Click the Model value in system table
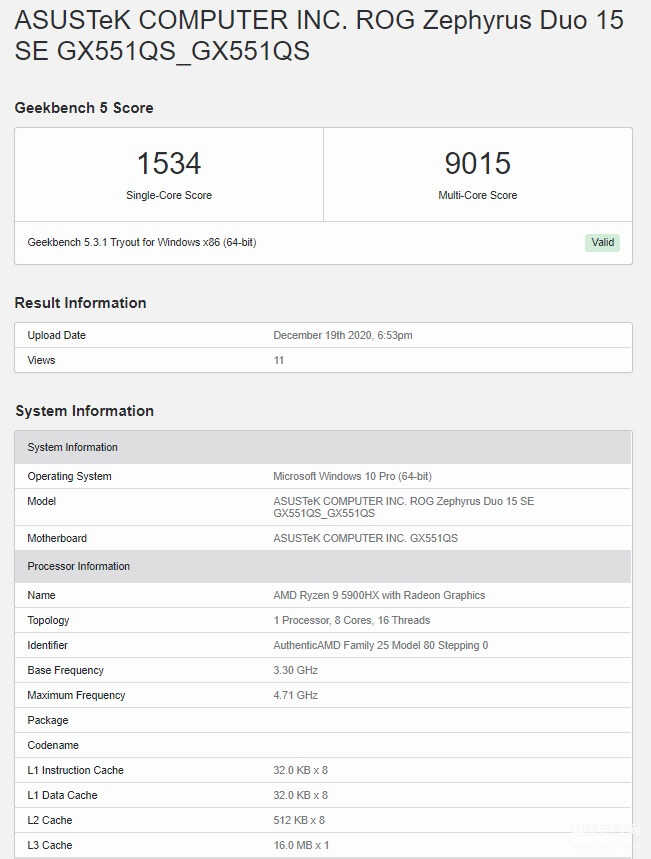Viewport: 651px width, 859px height. coord(403,507)
